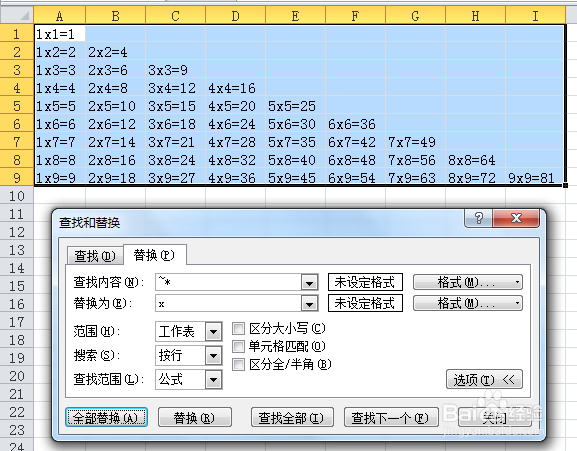Click cell containing 9x9=81
This screenshot has width=577, height=451.
(x=535, y=178)
